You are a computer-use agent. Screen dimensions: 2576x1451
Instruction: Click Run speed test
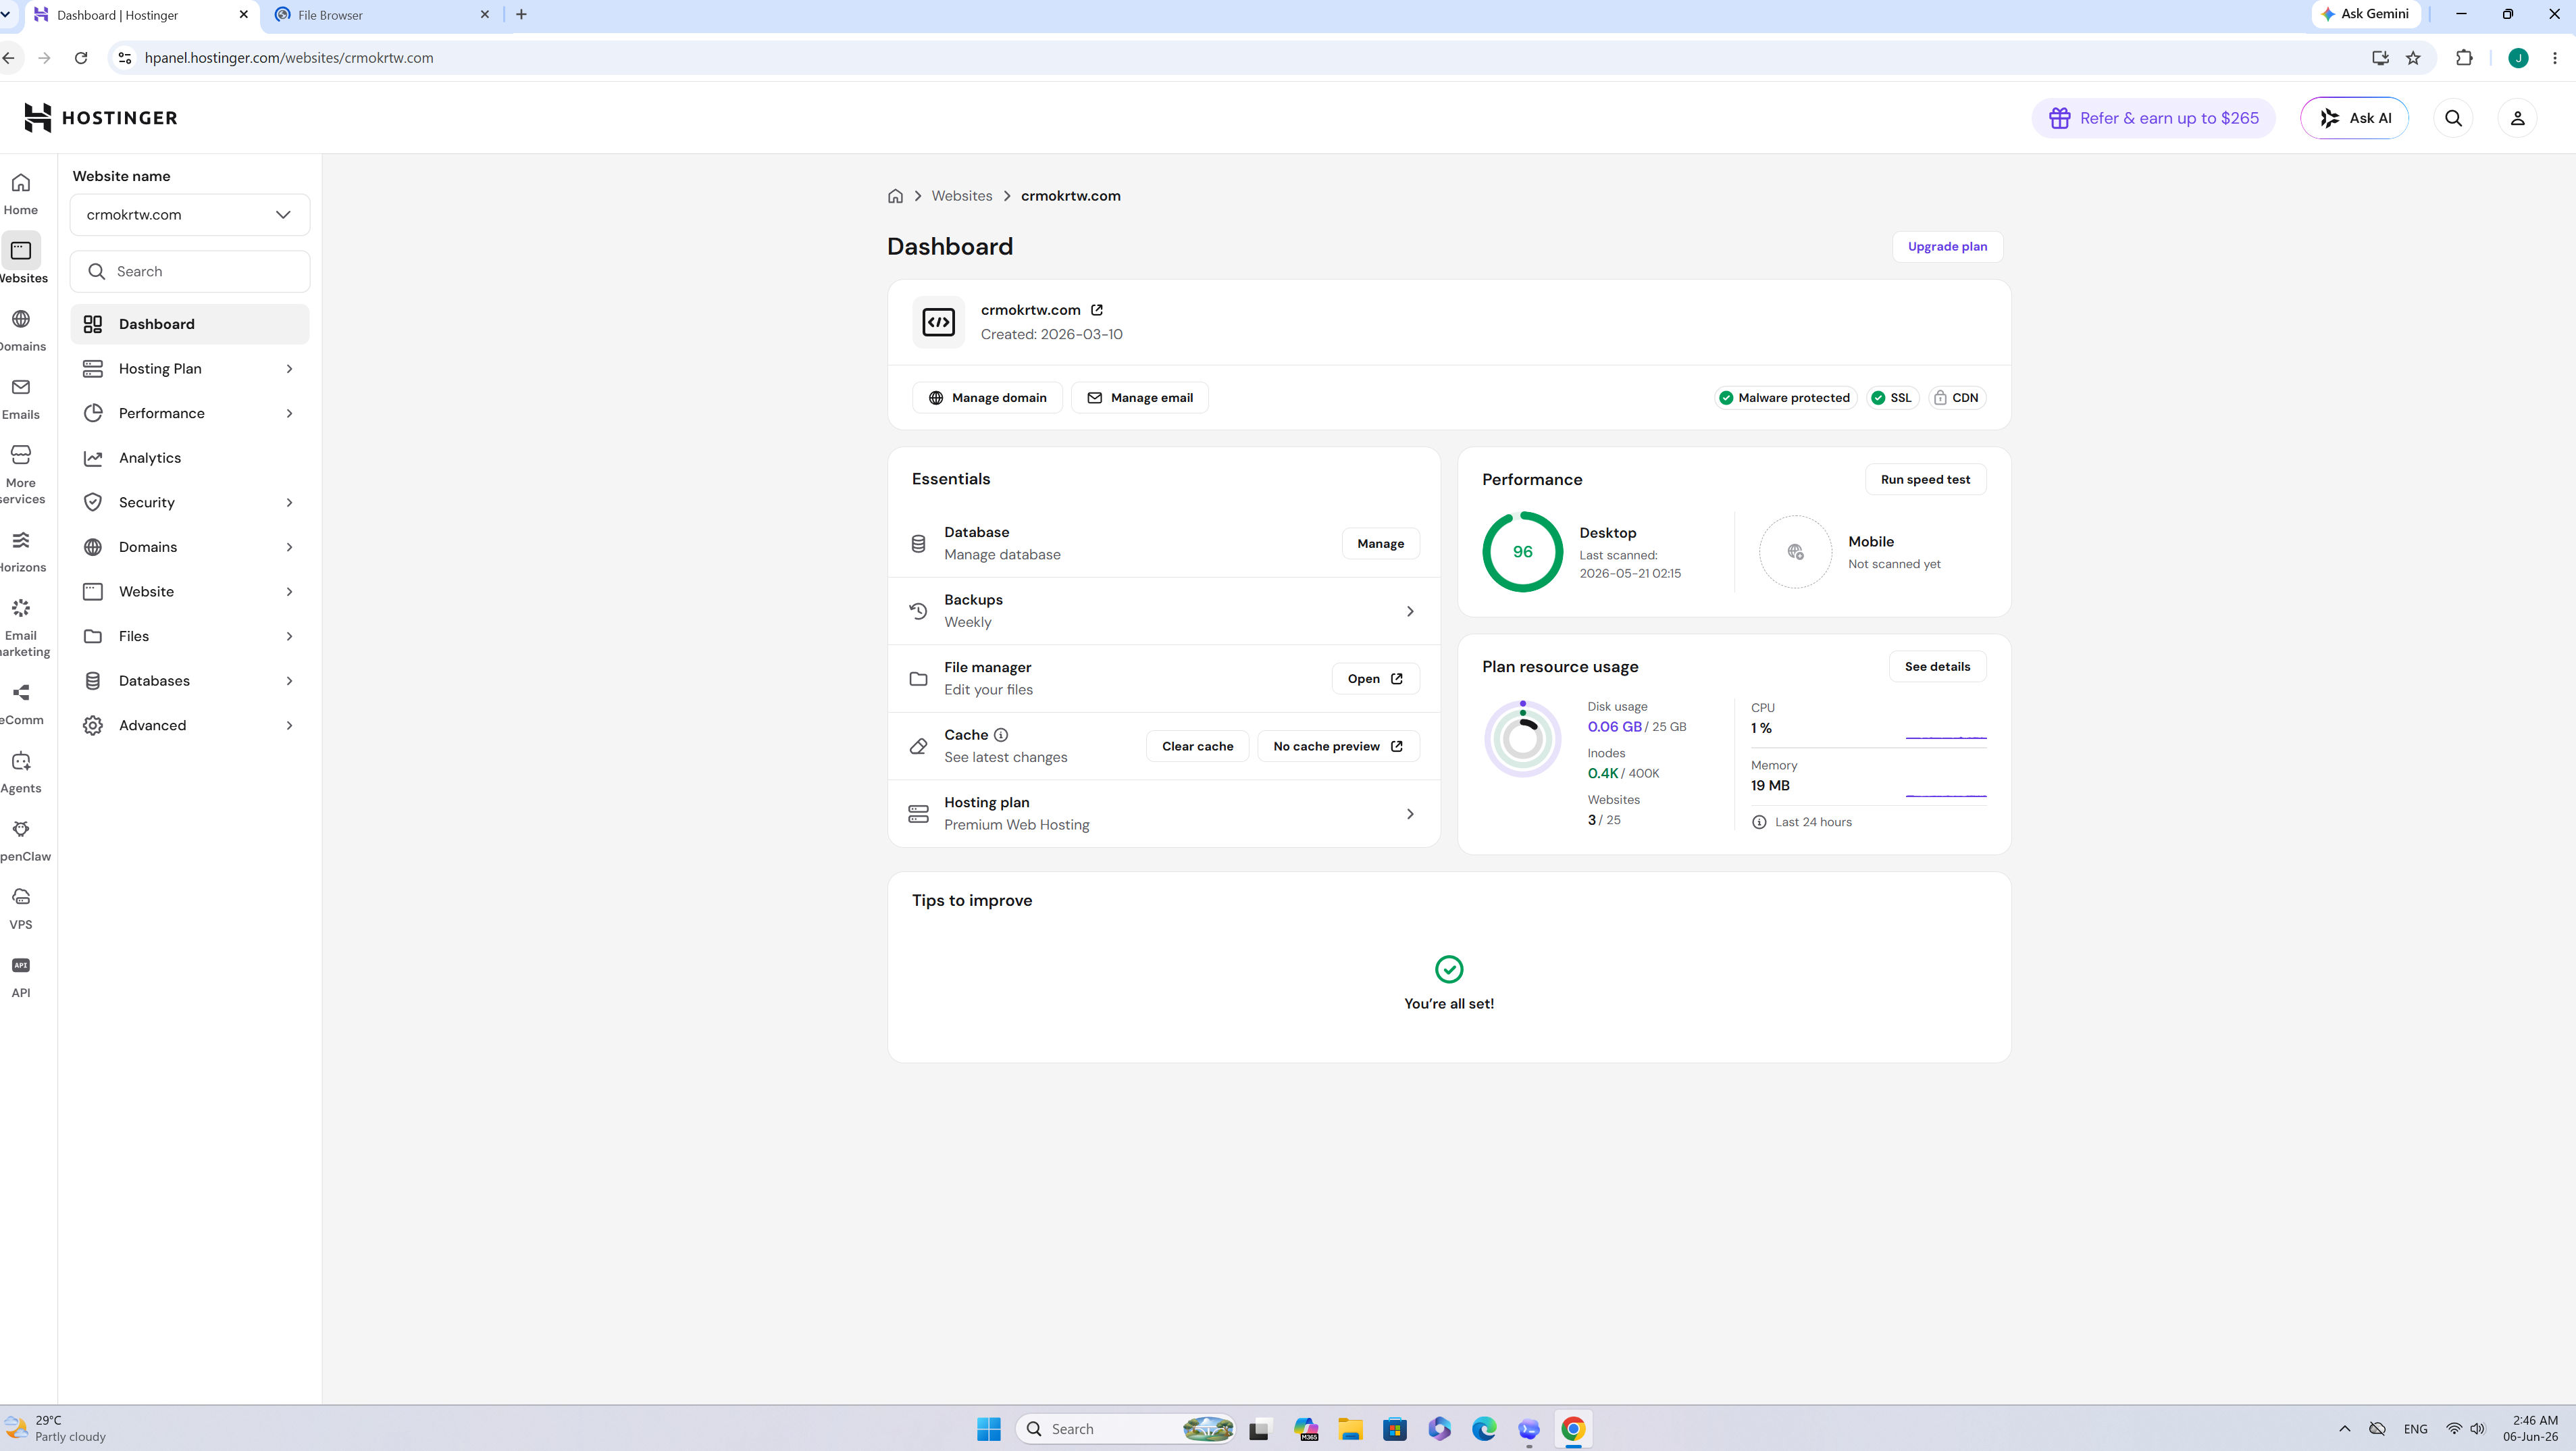(x=1925, y=480)
